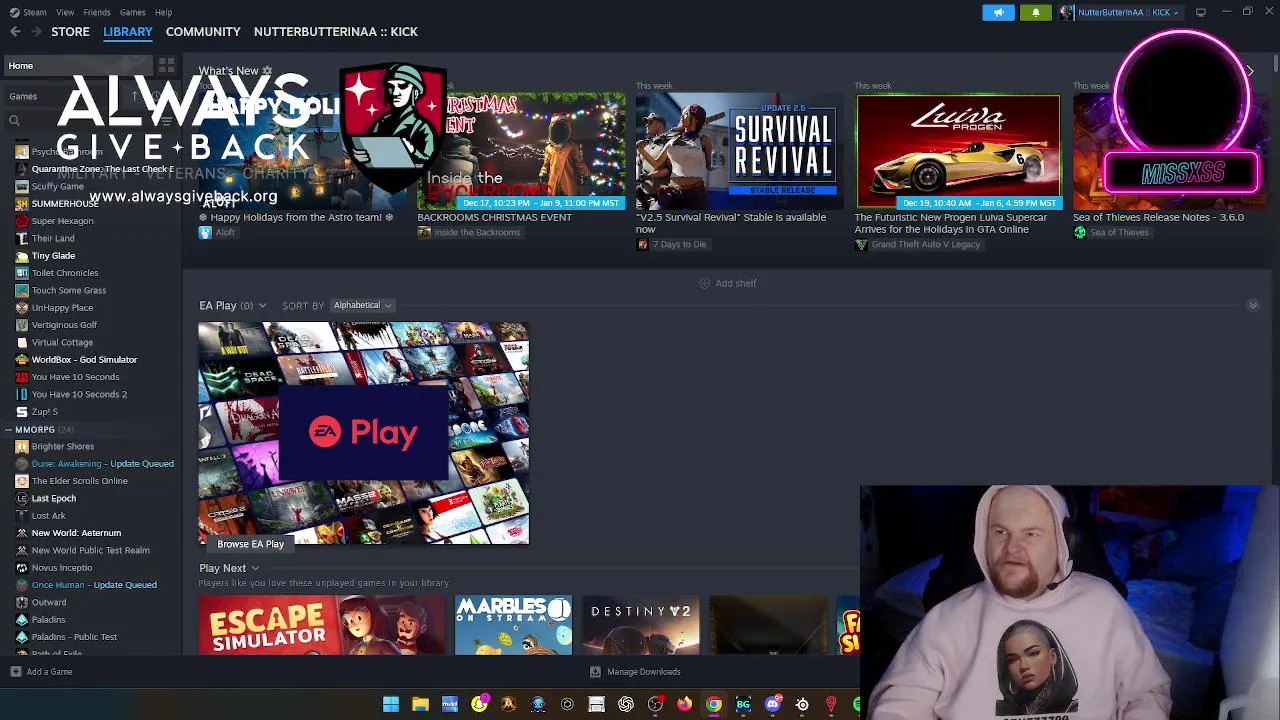
Task: Select Lost Ark in the sidebar
Action: 48,516
